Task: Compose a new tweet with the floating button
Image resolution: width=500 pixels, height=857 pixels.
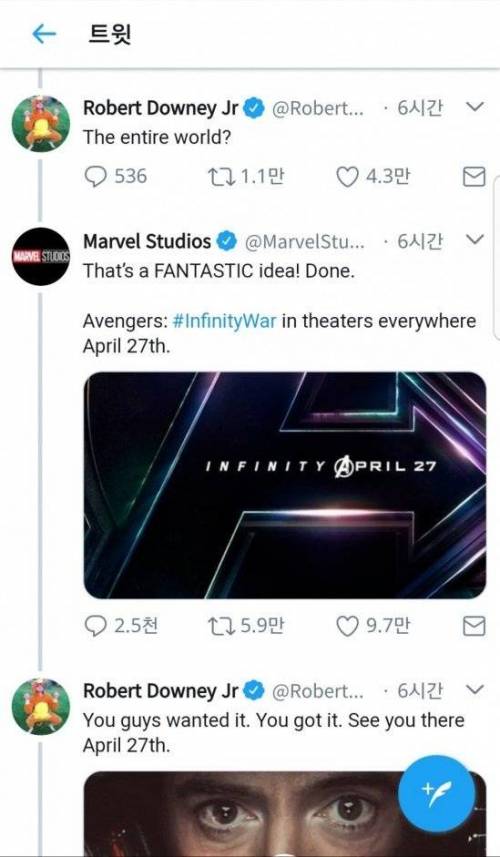Action: click(x=436, y=794)
